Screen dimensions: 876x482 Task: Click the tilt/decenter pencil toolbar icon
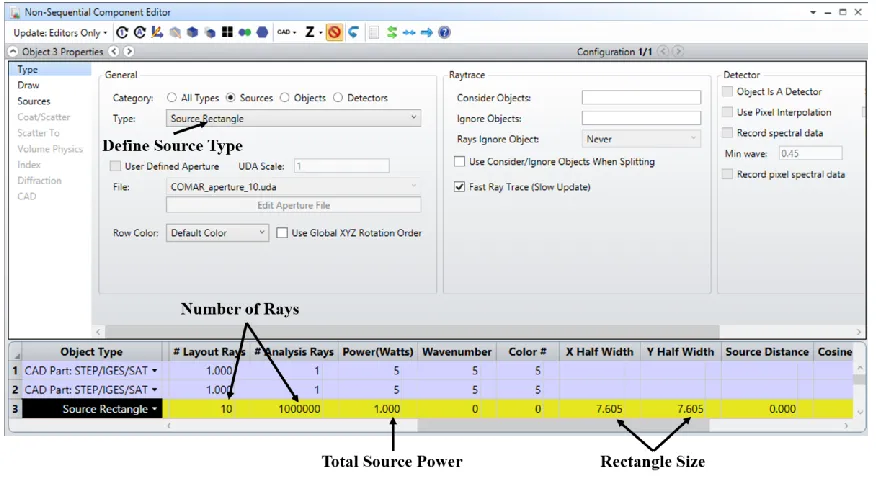(x=158, y=33)
